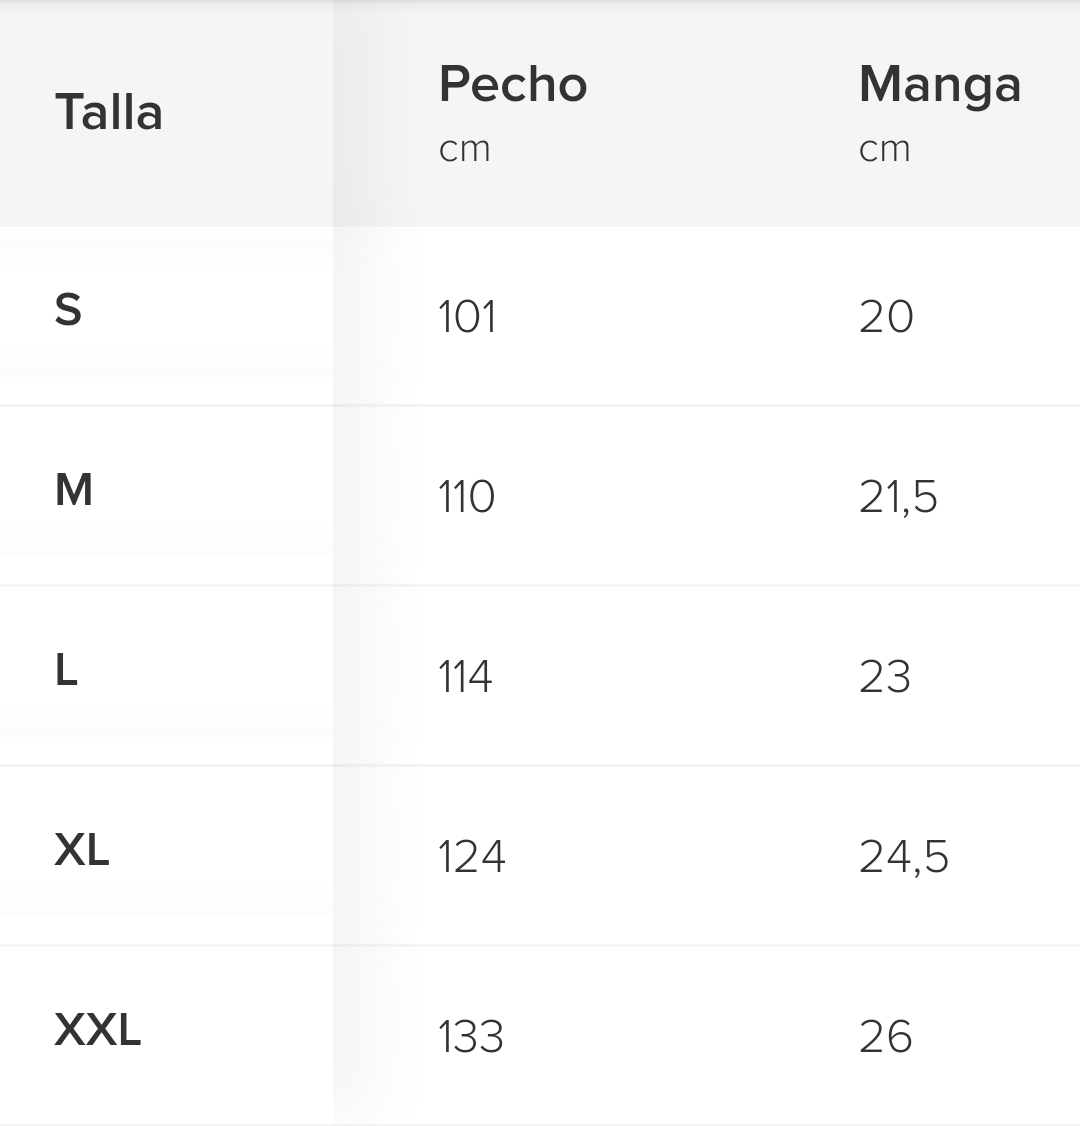Click the 24,5 sleeve value for XL
Screen dimensions: 1080x1126
904,858
